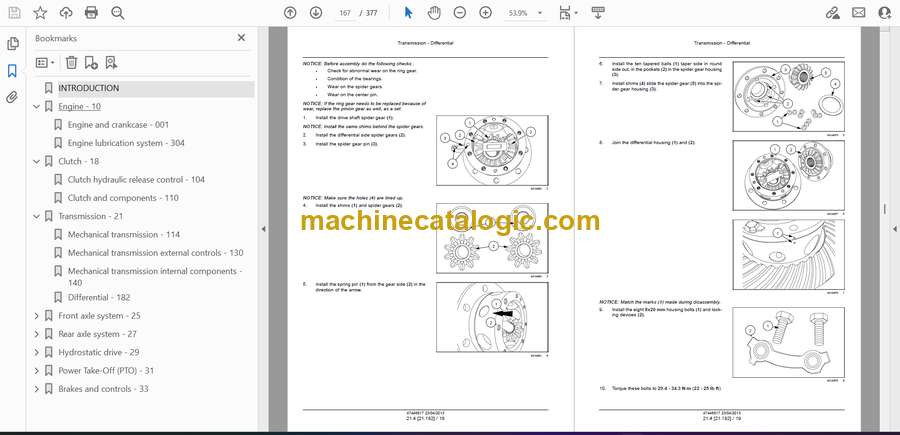Open Front axle system - 25 bookmark

tap(99, 316)
